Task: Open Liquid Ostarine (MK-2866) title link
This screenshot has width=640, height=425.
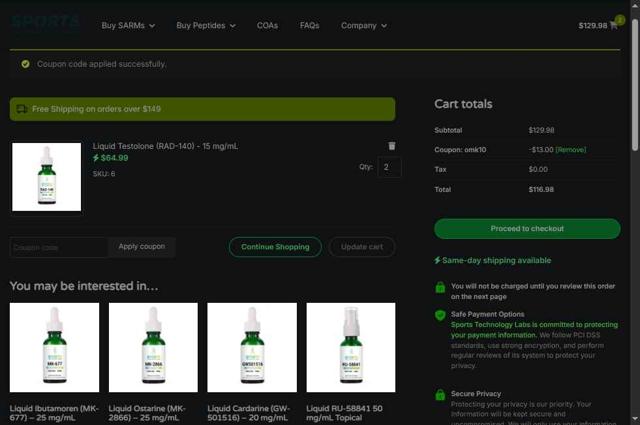Action: tap(147, 413)
